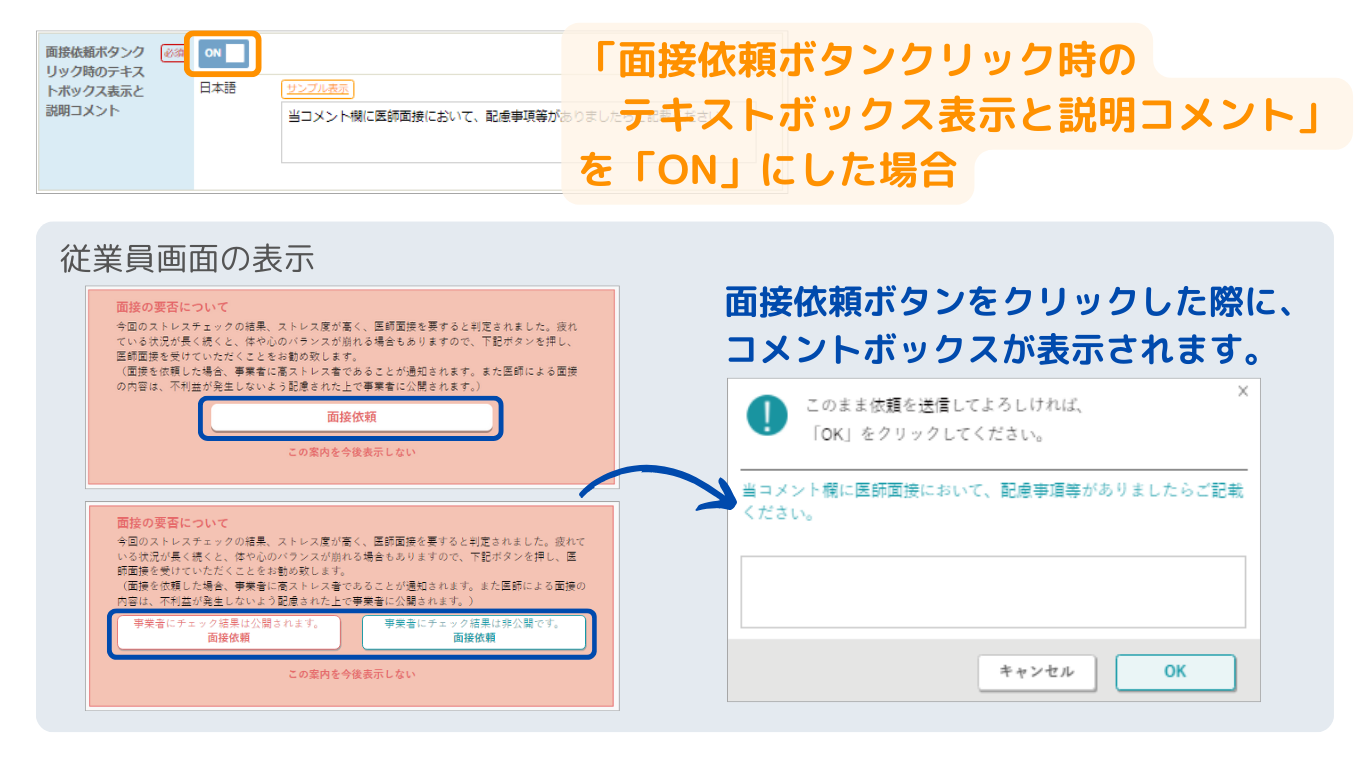Click into the 日本語 comment text area
1366x762 pixels.
[420, 135]
